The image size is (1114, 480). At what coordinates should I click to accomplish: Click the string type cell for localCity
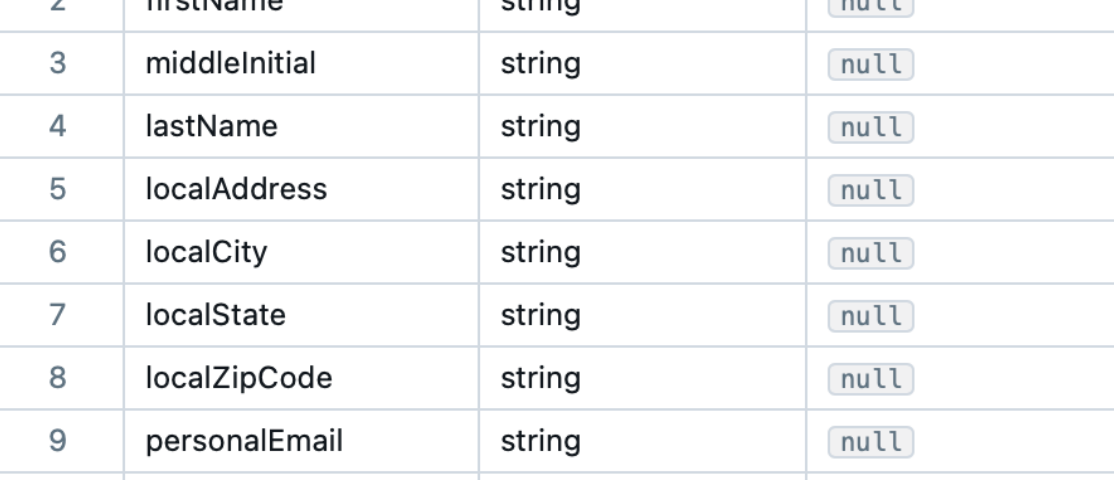click(642, 252)
